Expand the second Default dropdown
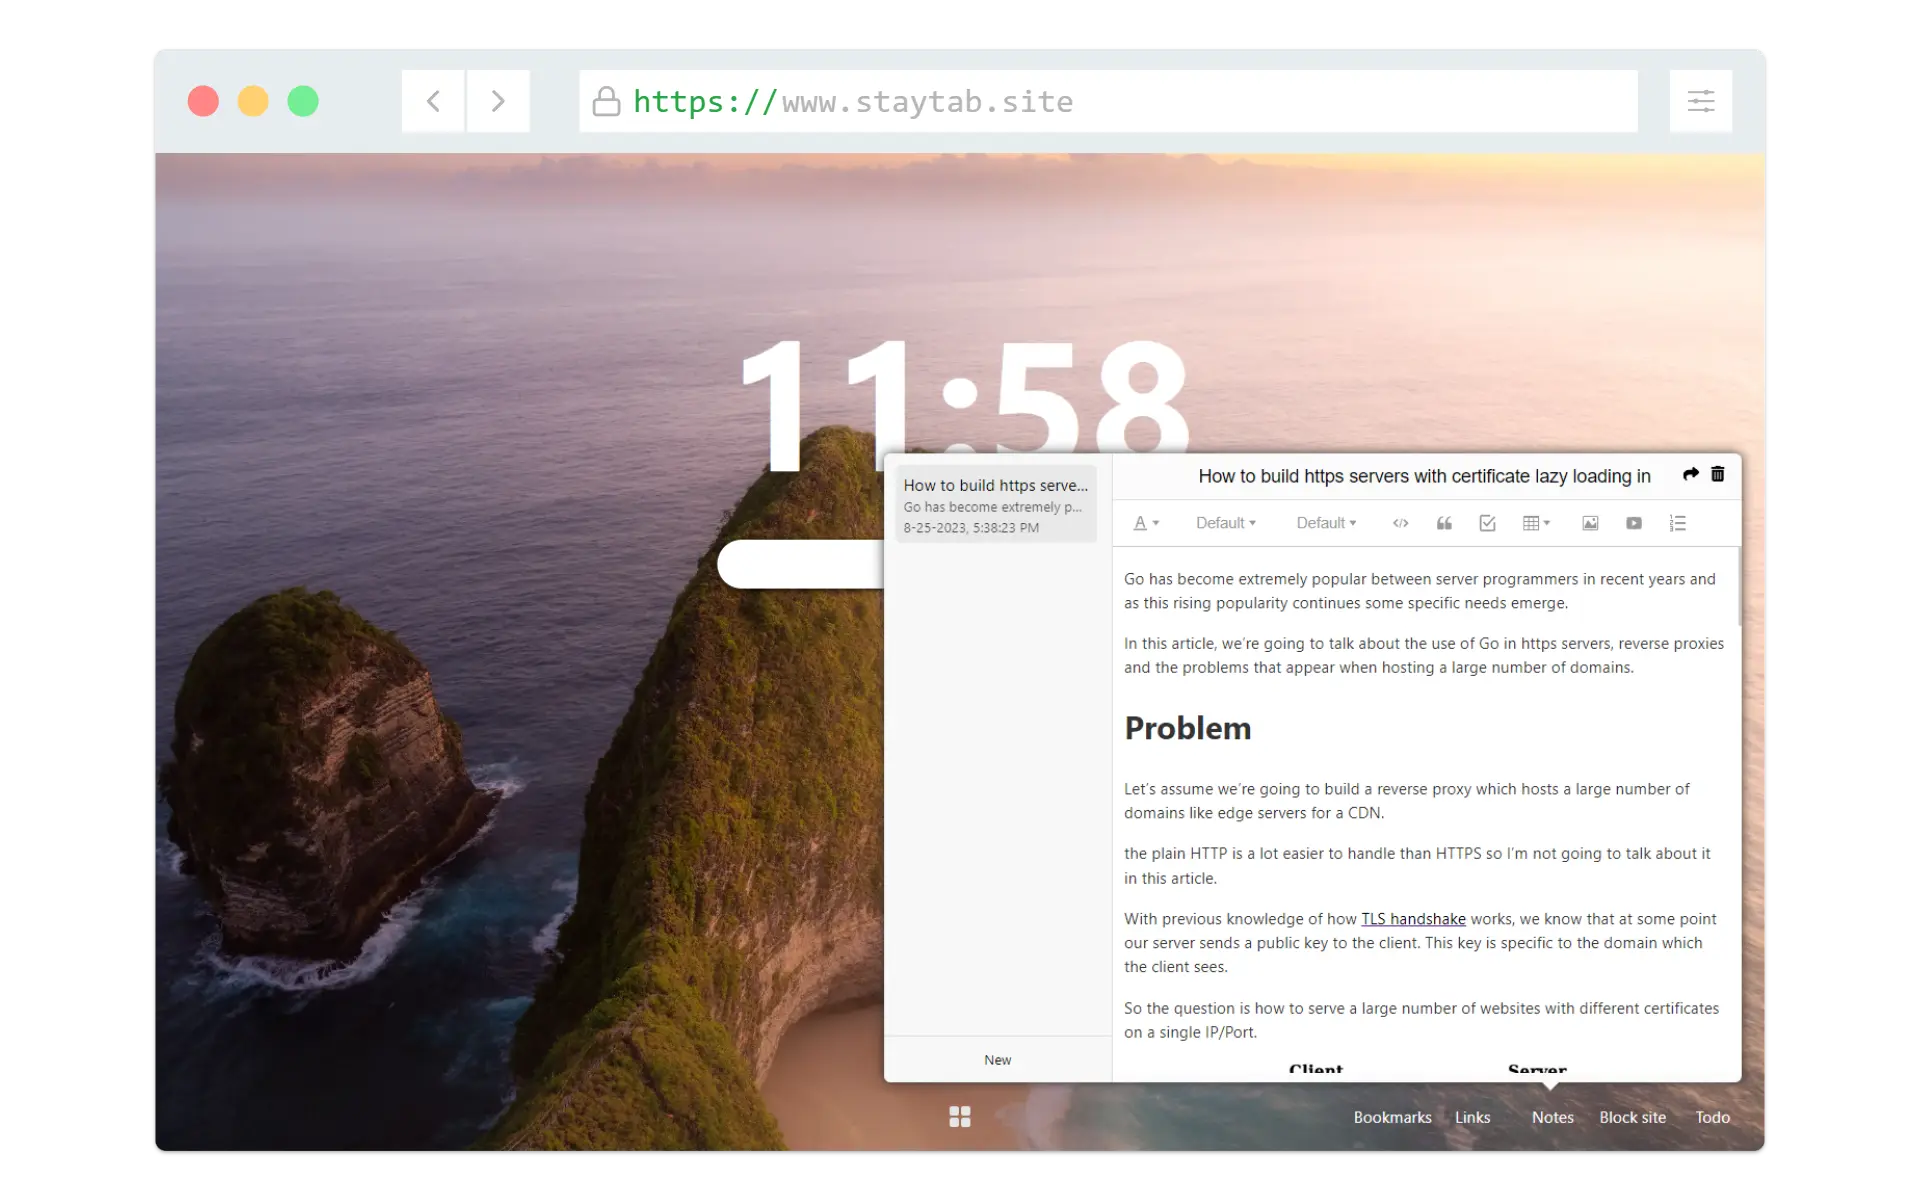This screenshot has height=1200, width=1920. coord(1326,523)
